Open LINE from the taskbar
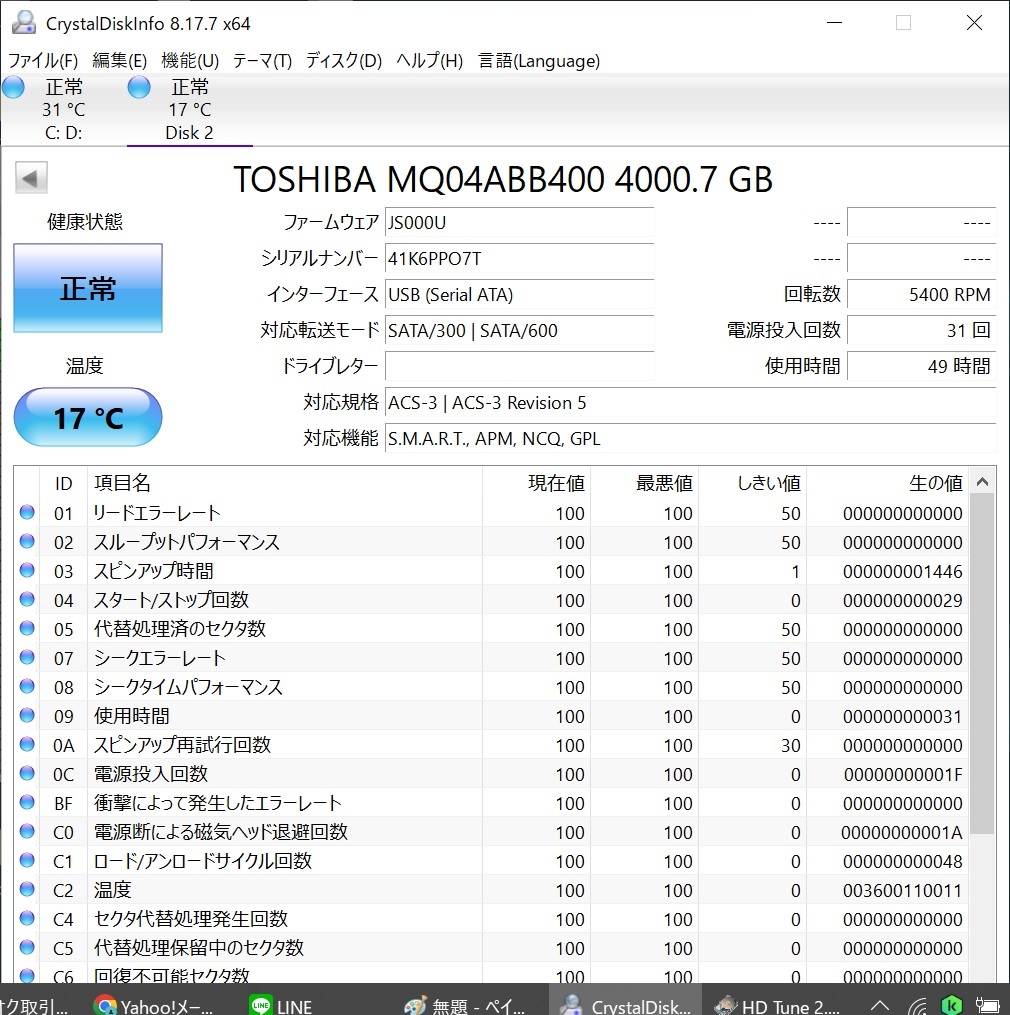This screenshot has height=1015, width=1010. click(x=281, y=1005)
